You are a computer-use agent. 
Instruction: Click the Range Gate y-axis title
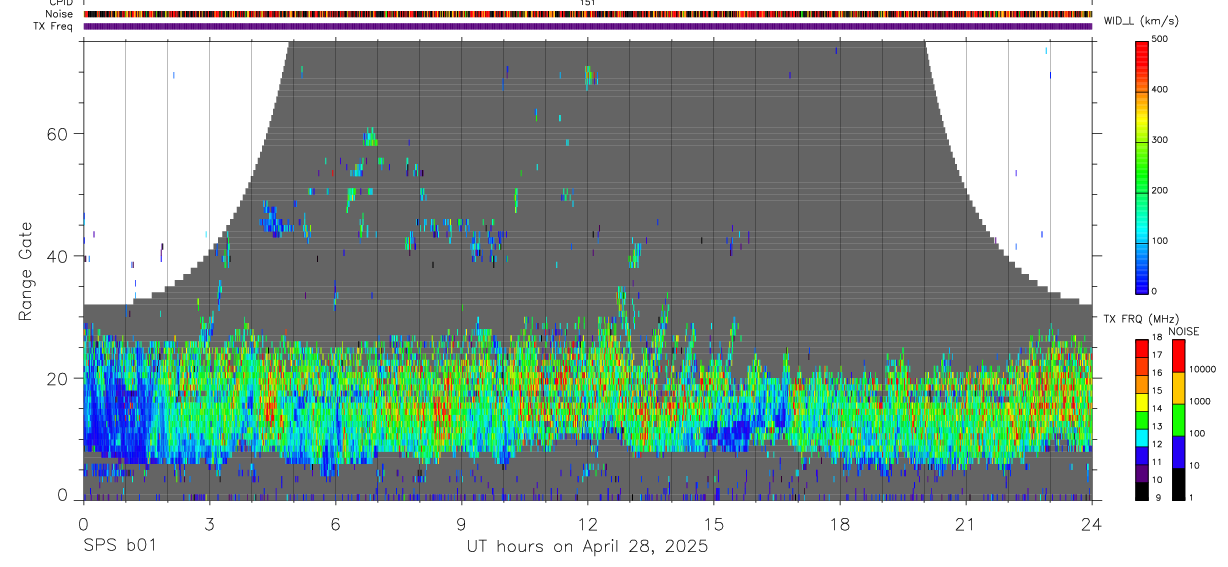click(x=25, y=272)
